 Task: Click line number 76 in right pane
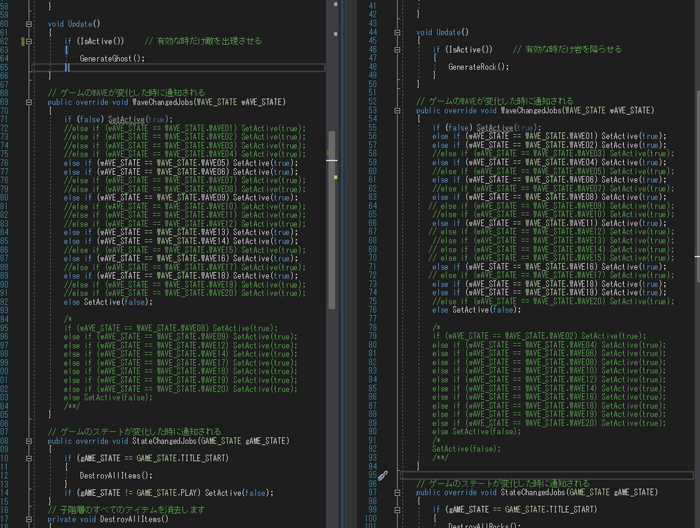[372, 310]
